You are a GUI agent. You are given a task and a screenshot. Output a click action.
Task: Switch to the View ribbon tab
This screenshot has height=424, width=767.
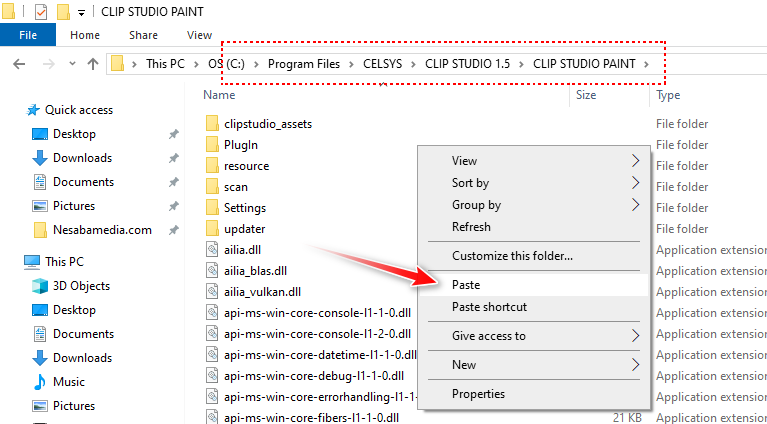click(x=199, y=35)
